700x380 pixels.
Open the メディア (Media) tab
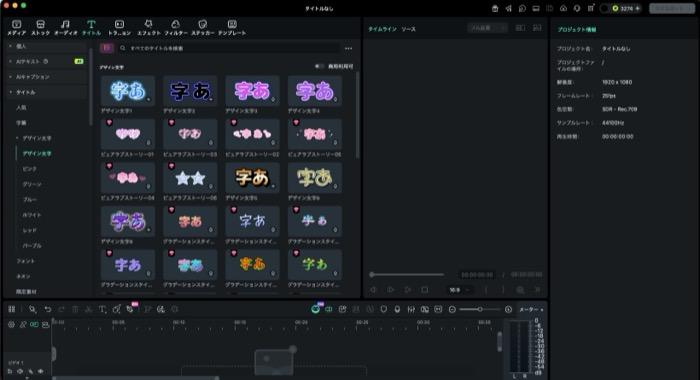(x=17, y=28)
